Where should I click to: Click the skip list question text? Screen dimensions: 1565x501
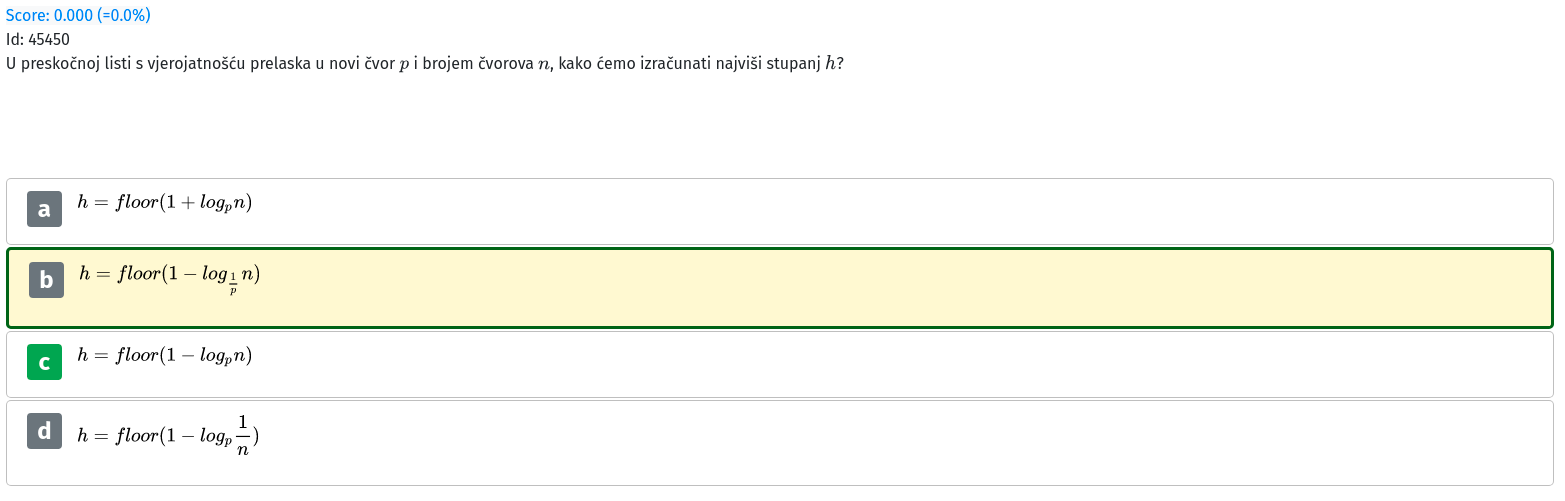[x=425, y=64]
